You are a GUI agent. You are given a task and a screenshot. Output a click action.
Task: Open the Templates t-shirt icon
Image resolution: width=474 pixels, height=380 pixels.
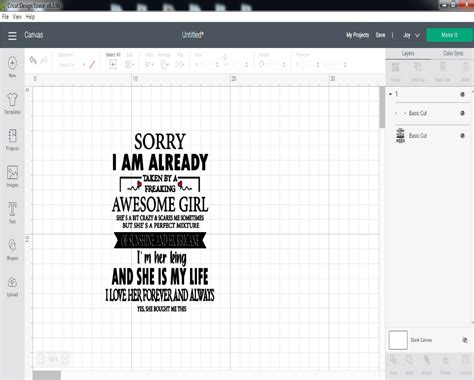[12, 100]
